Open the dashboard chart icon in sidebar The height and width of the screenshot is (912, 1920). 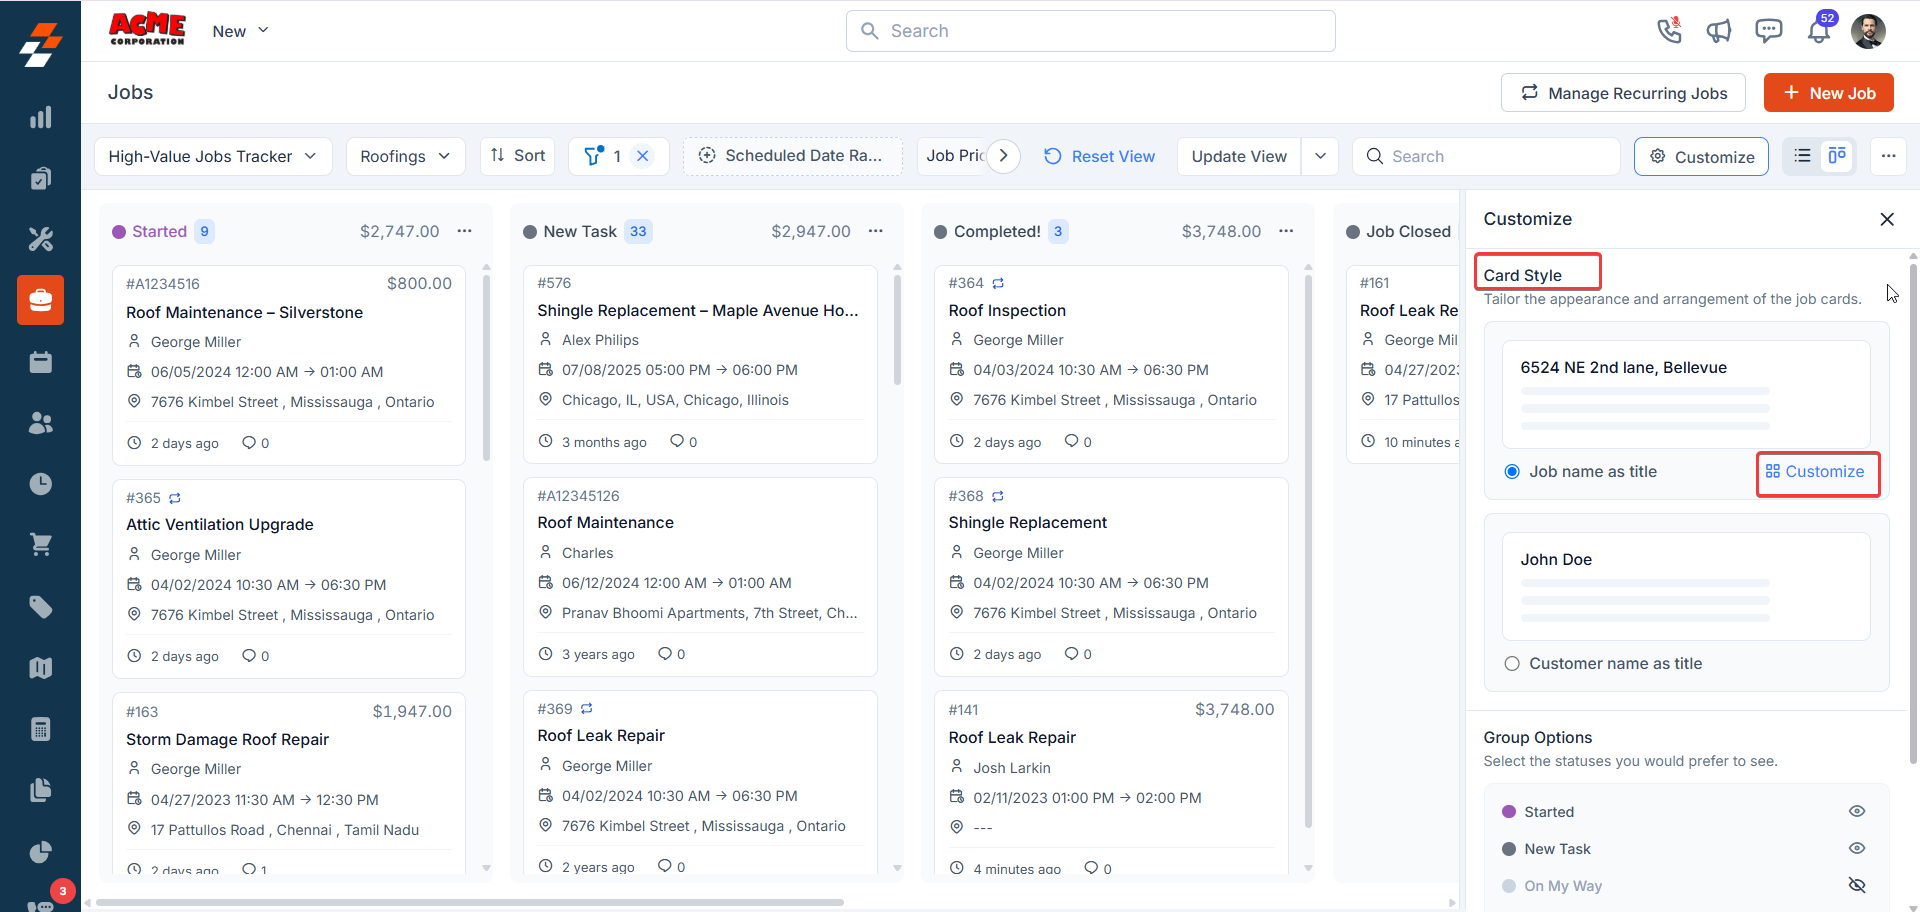40,117
